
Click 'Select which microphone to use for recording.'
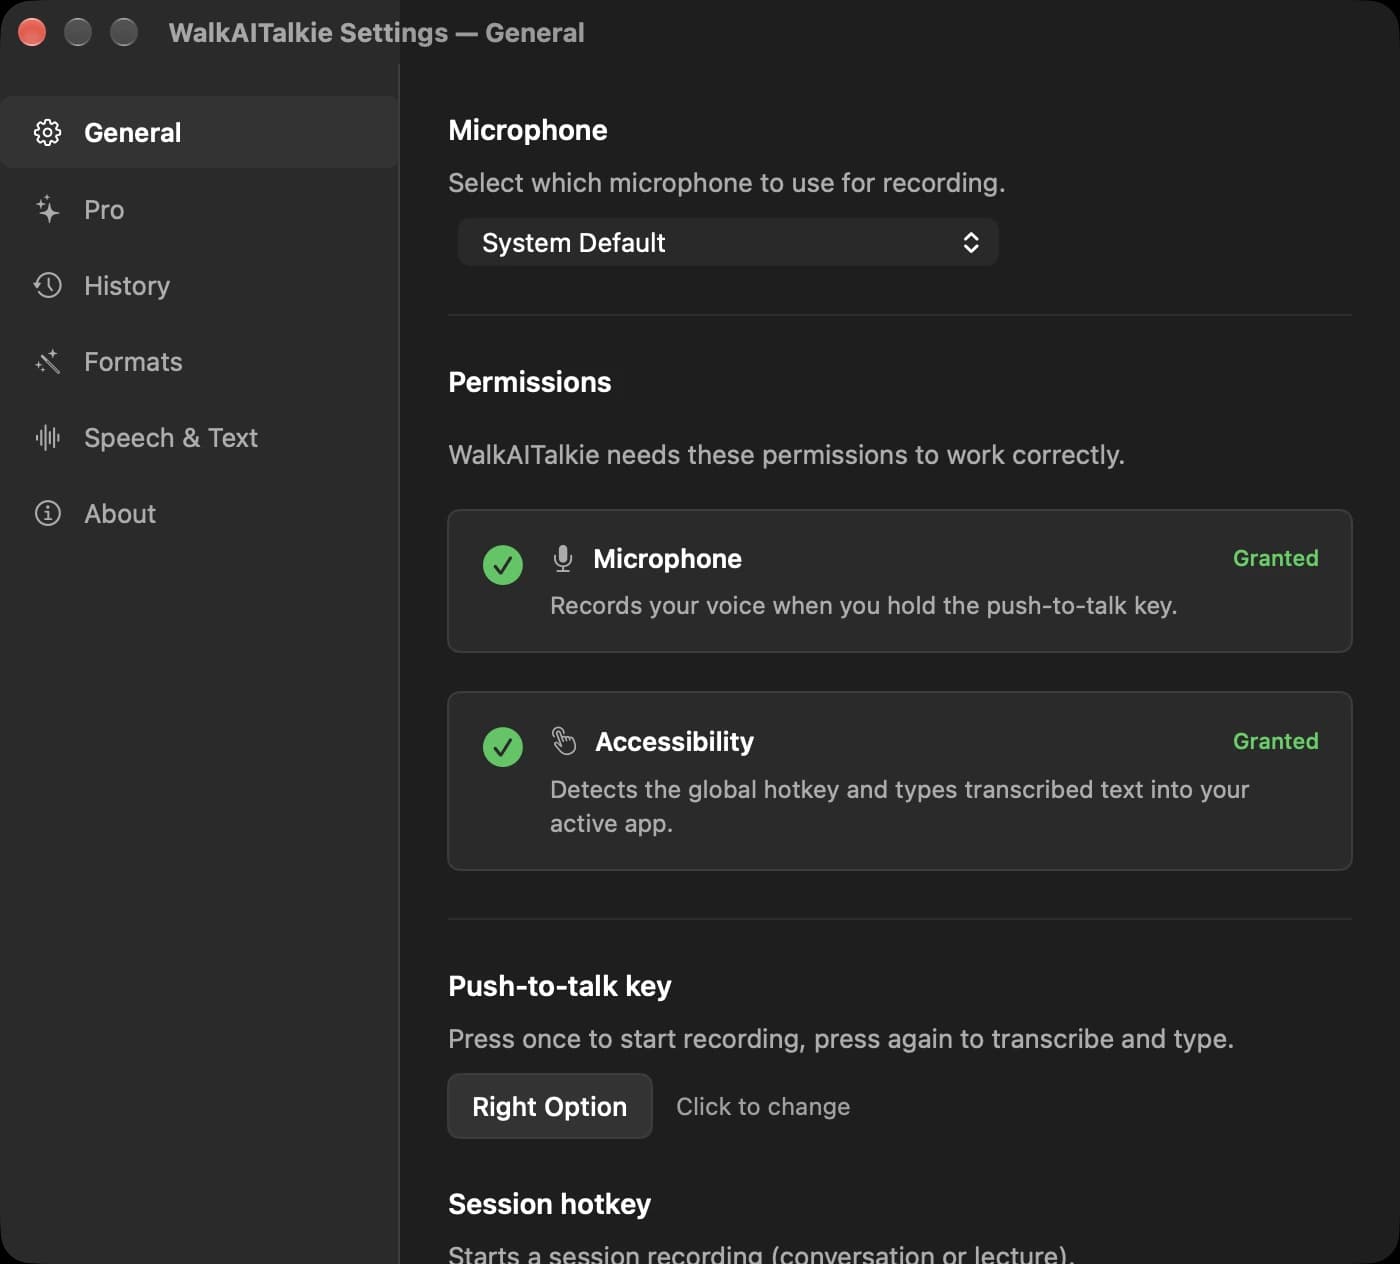coord(727,183)
